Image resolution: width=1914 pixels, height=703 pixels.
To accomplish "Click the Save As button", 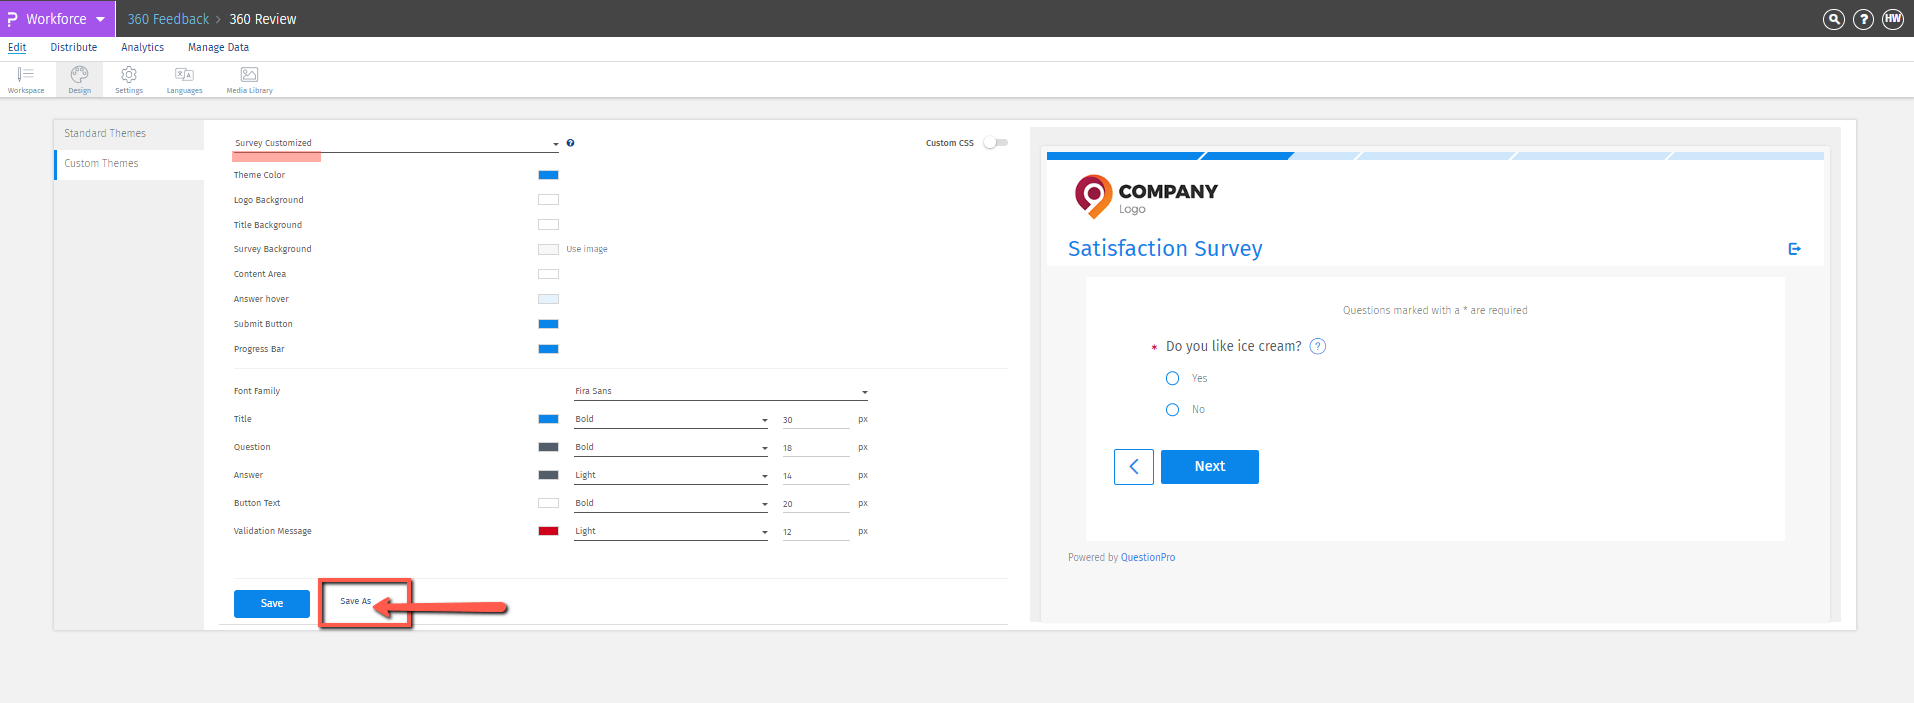I will click(x=356, y=602).
